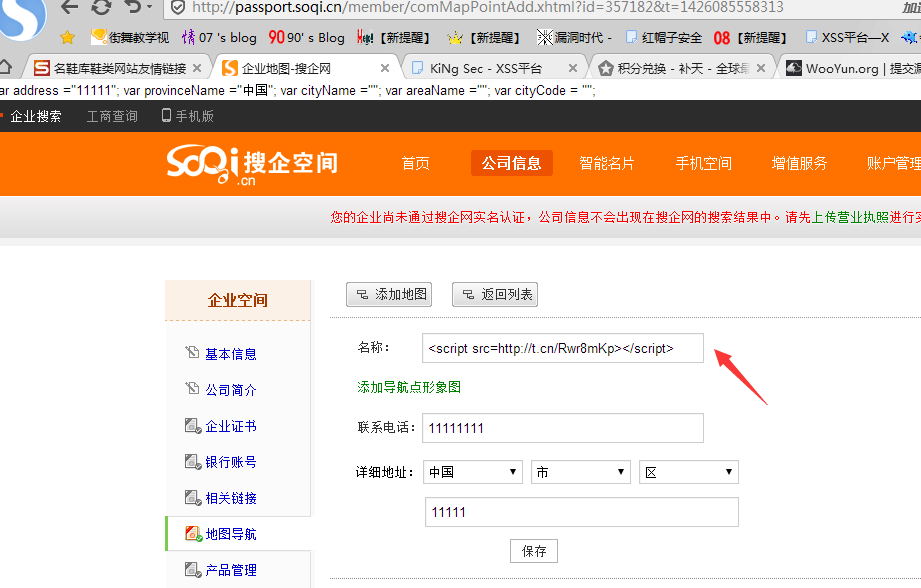Click the soqi 搜企空间 logo

(x=252, y=164)
